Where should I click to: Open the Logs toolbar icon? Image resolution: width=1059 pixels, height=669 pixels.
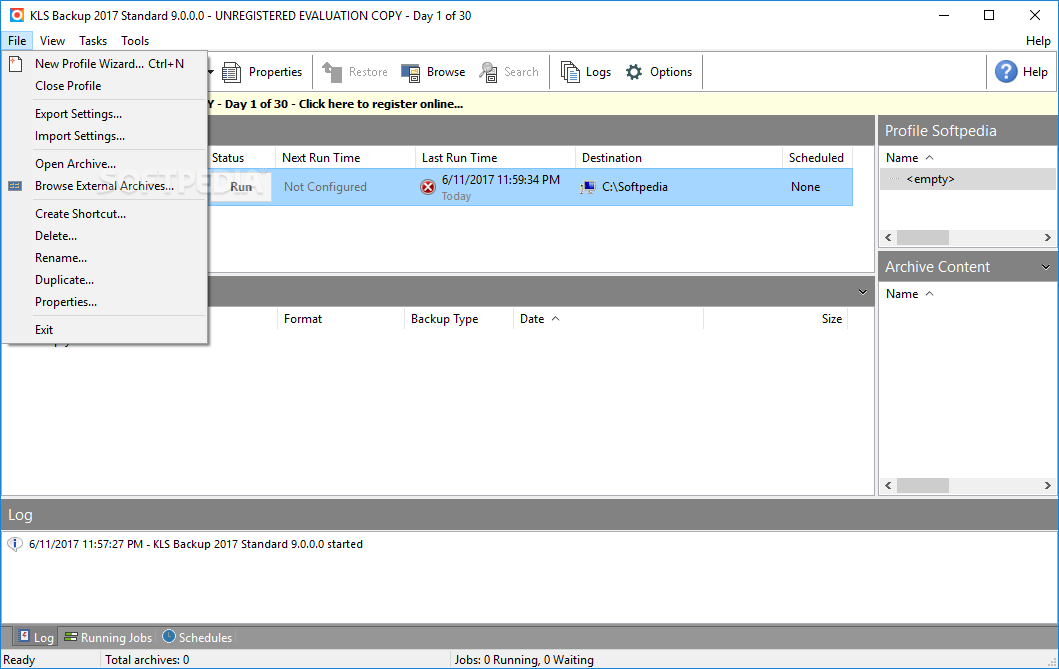pos(570,72)
